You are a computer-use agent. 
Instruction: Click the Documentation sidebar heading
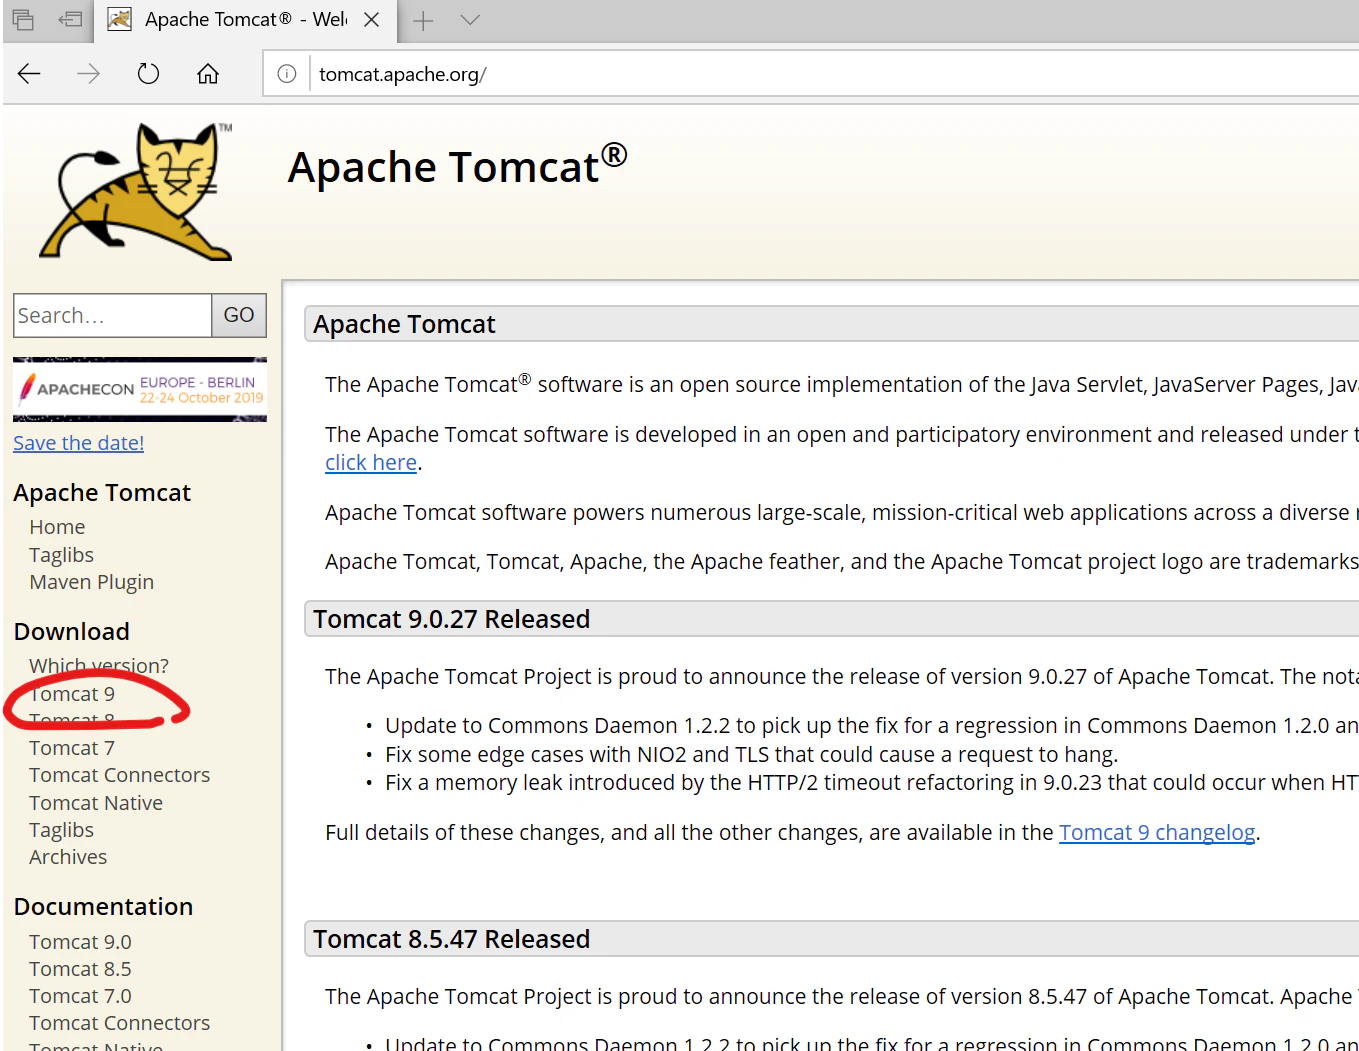pos(103,907)
